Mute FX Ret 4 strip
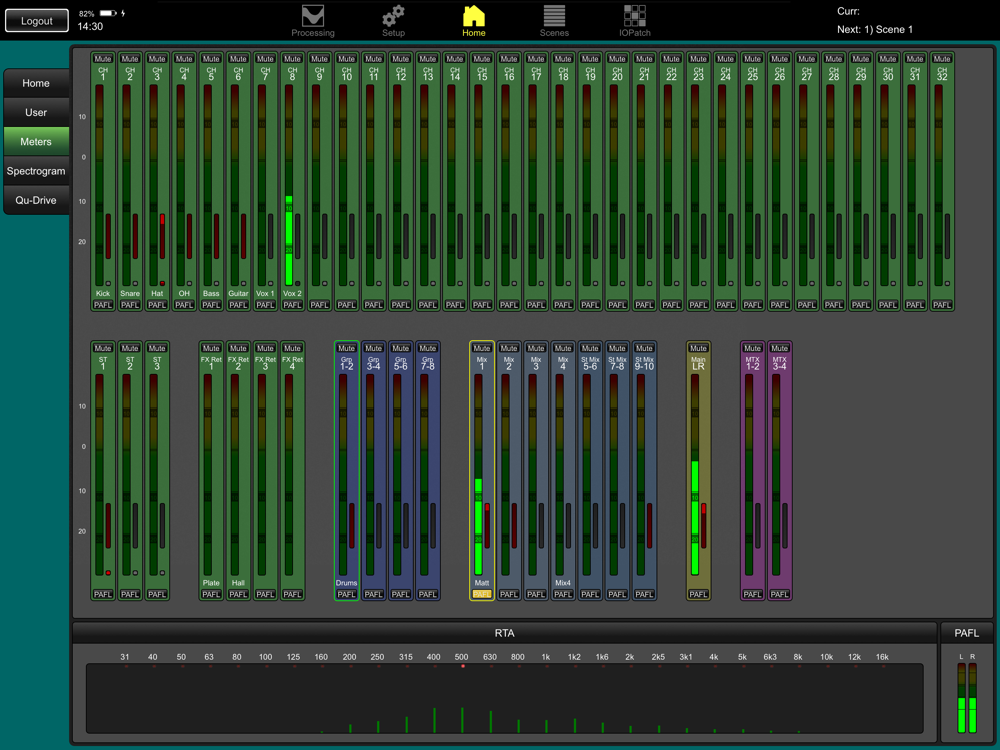 pyautogui.click(x=292, y=348)
